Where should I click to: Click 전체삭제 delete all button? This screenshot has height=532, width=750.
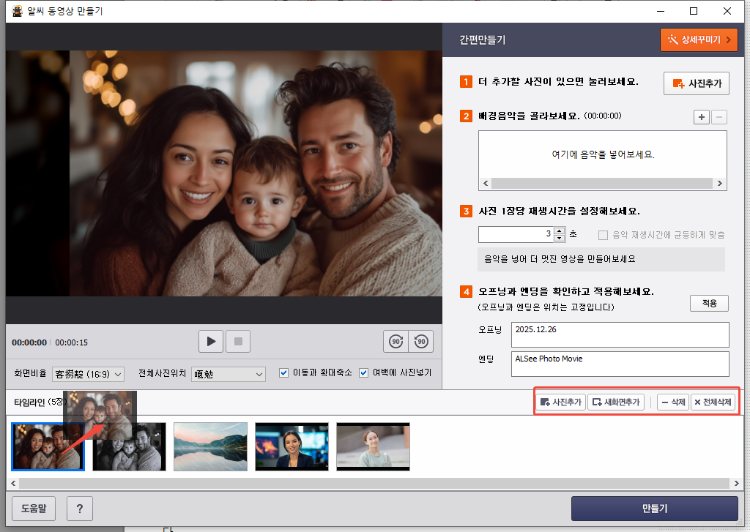(713, 402)
